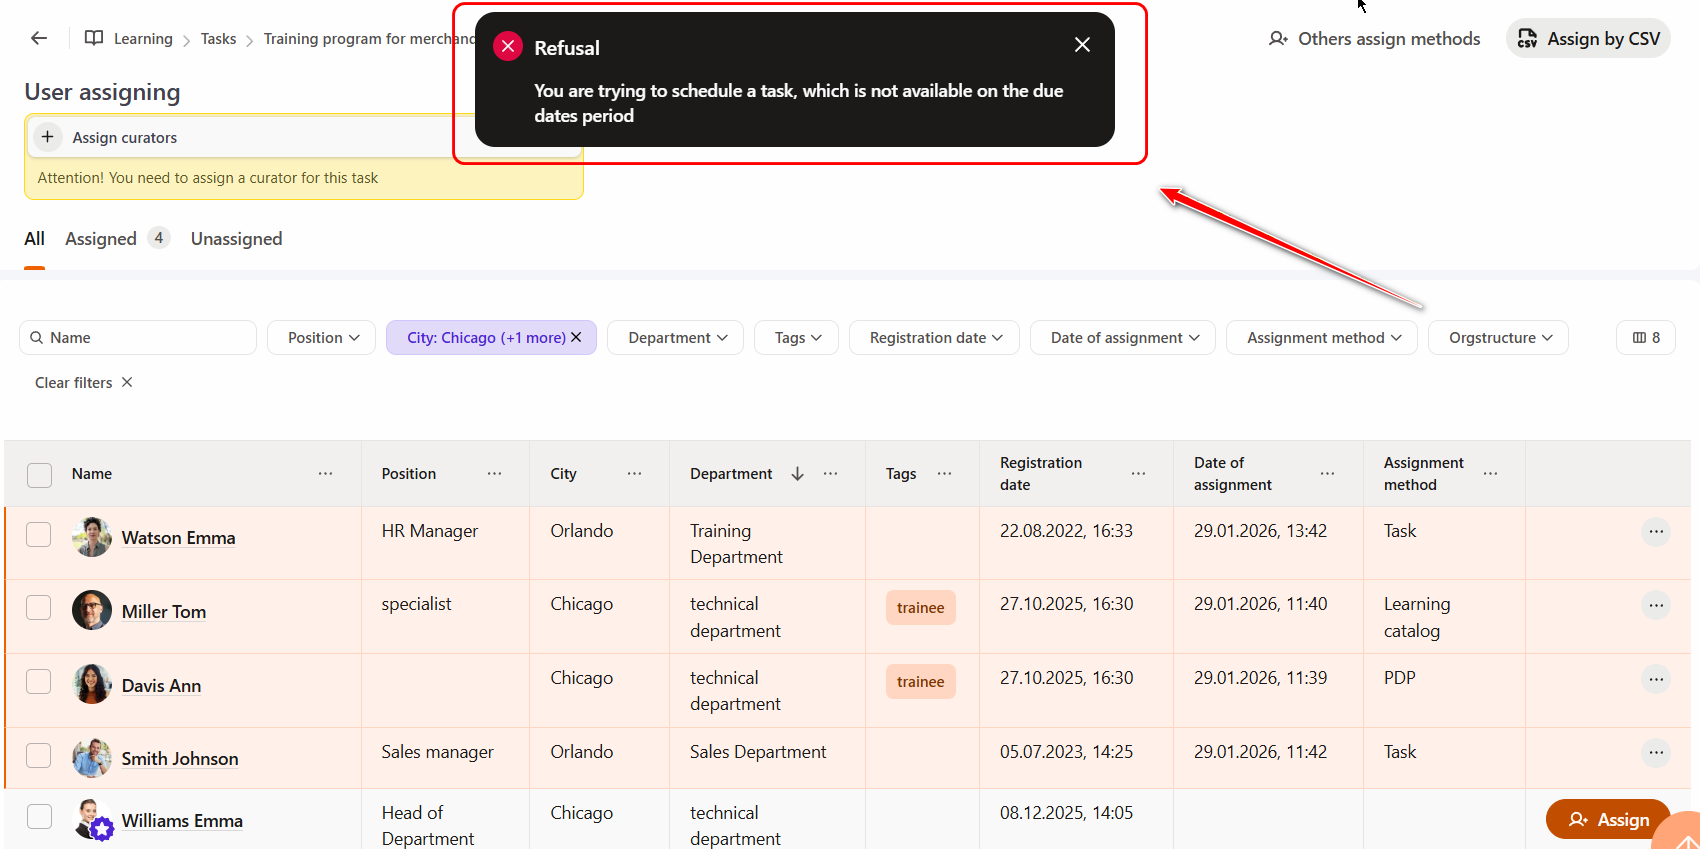Toggle the select-all checkbox in header
The width and height of the screenshot is (1700, 849).
click(x=39, y=474)
